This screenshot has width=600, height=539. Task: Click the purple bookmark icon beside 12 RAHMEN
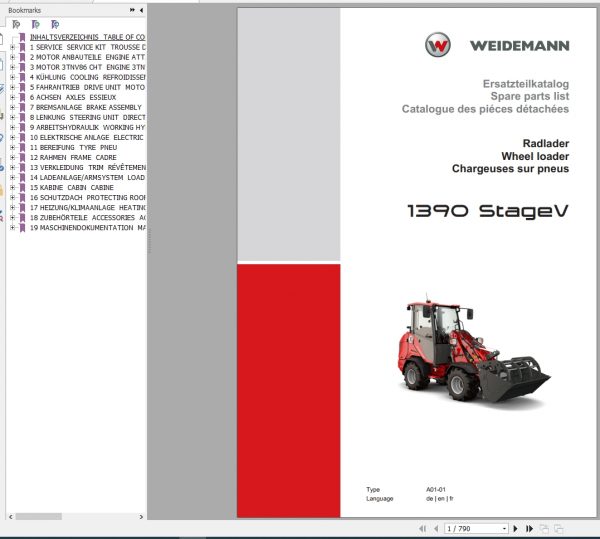pyautogui.click(x=22, y=157)
